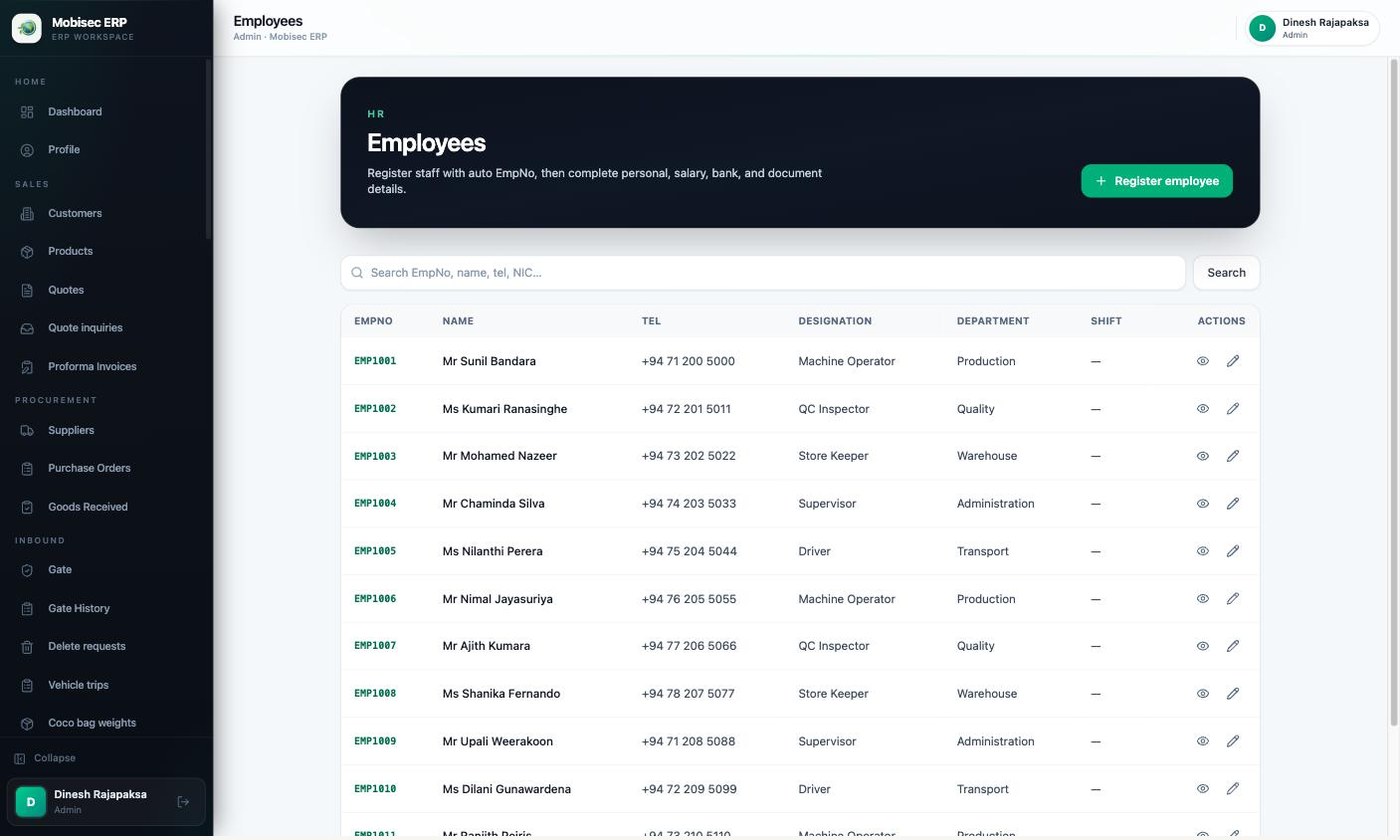View details for Ms Nilanthi Perera
1400x840 pixels.
tap(1203, 551)
